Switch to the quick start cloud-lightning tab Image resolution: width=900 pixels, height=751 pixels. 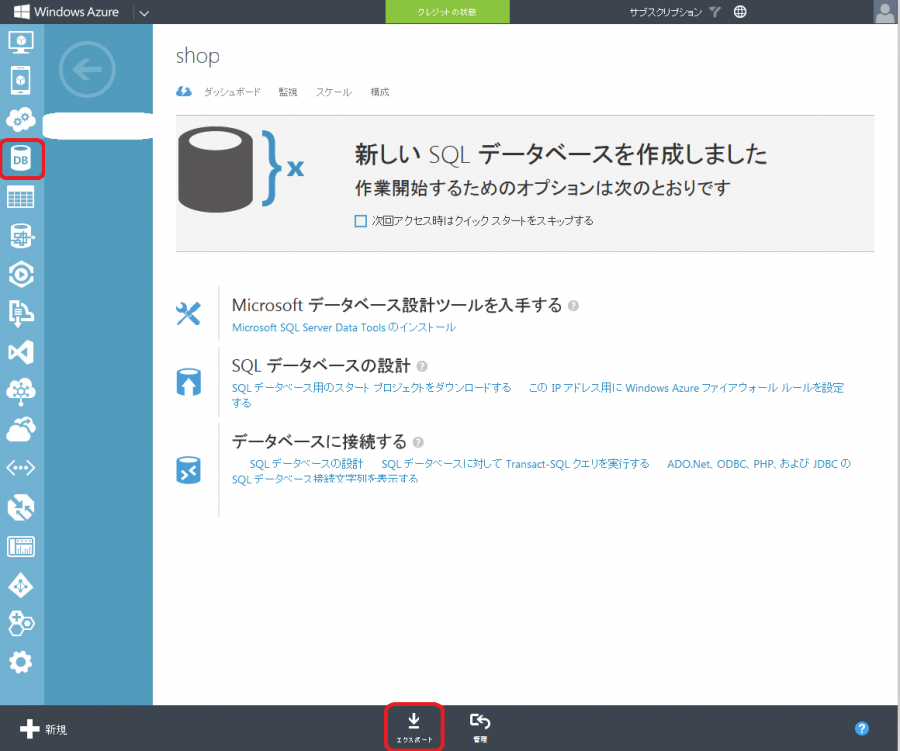tap(184, 92)
